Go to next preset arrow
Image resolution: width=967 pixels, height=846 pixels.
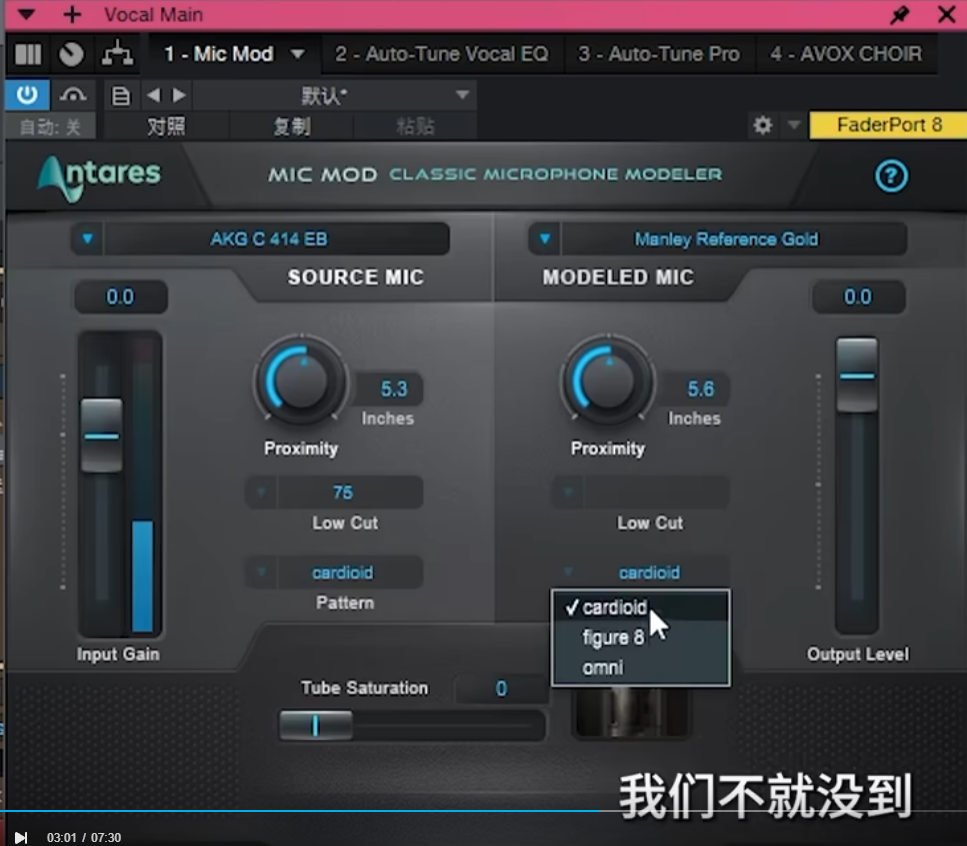point(179,95)
